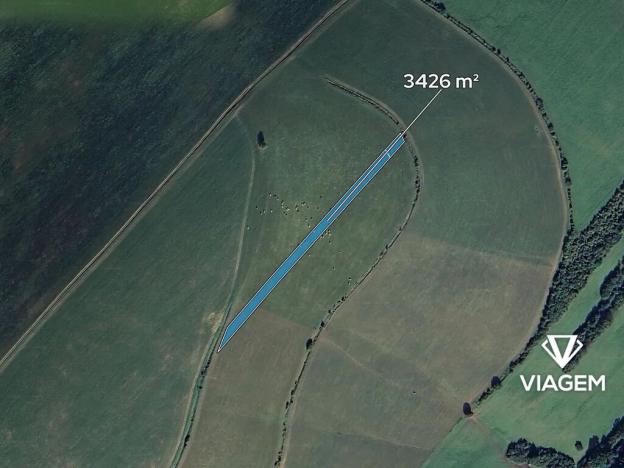Click the small tree on the hedge near the bottom center
This screenshot has height=468, width=624.
310,343
